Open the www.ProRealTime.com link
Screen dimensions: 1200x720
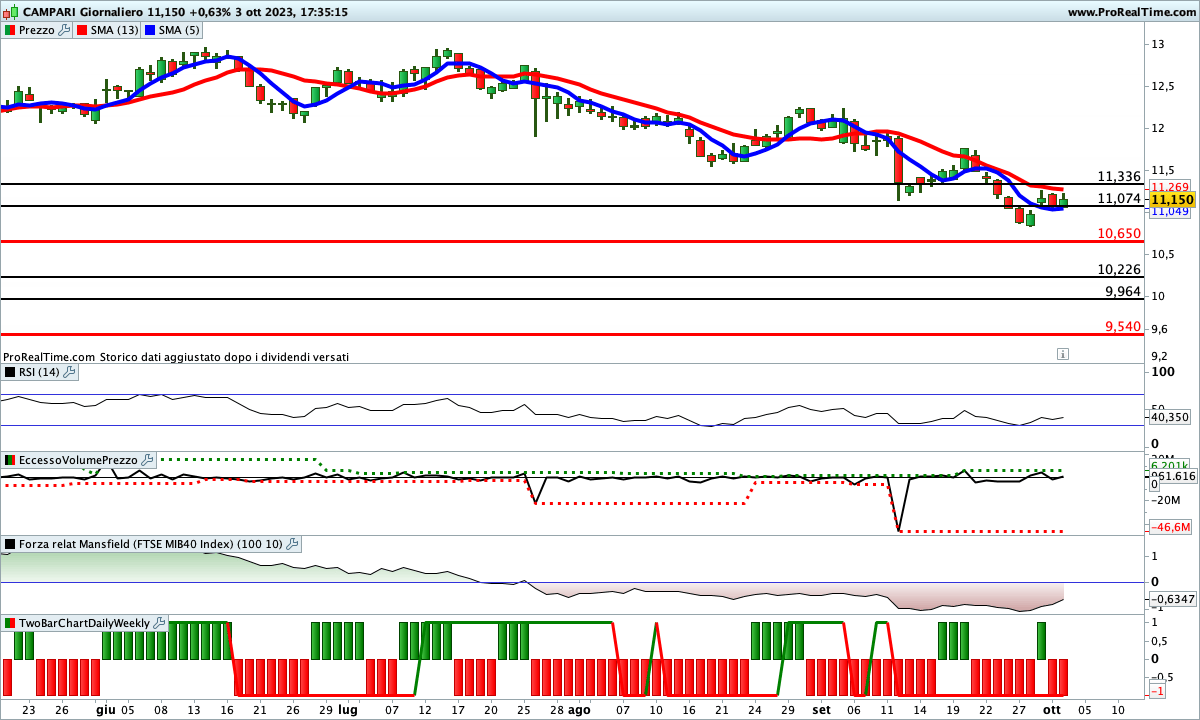(1131, 12)
